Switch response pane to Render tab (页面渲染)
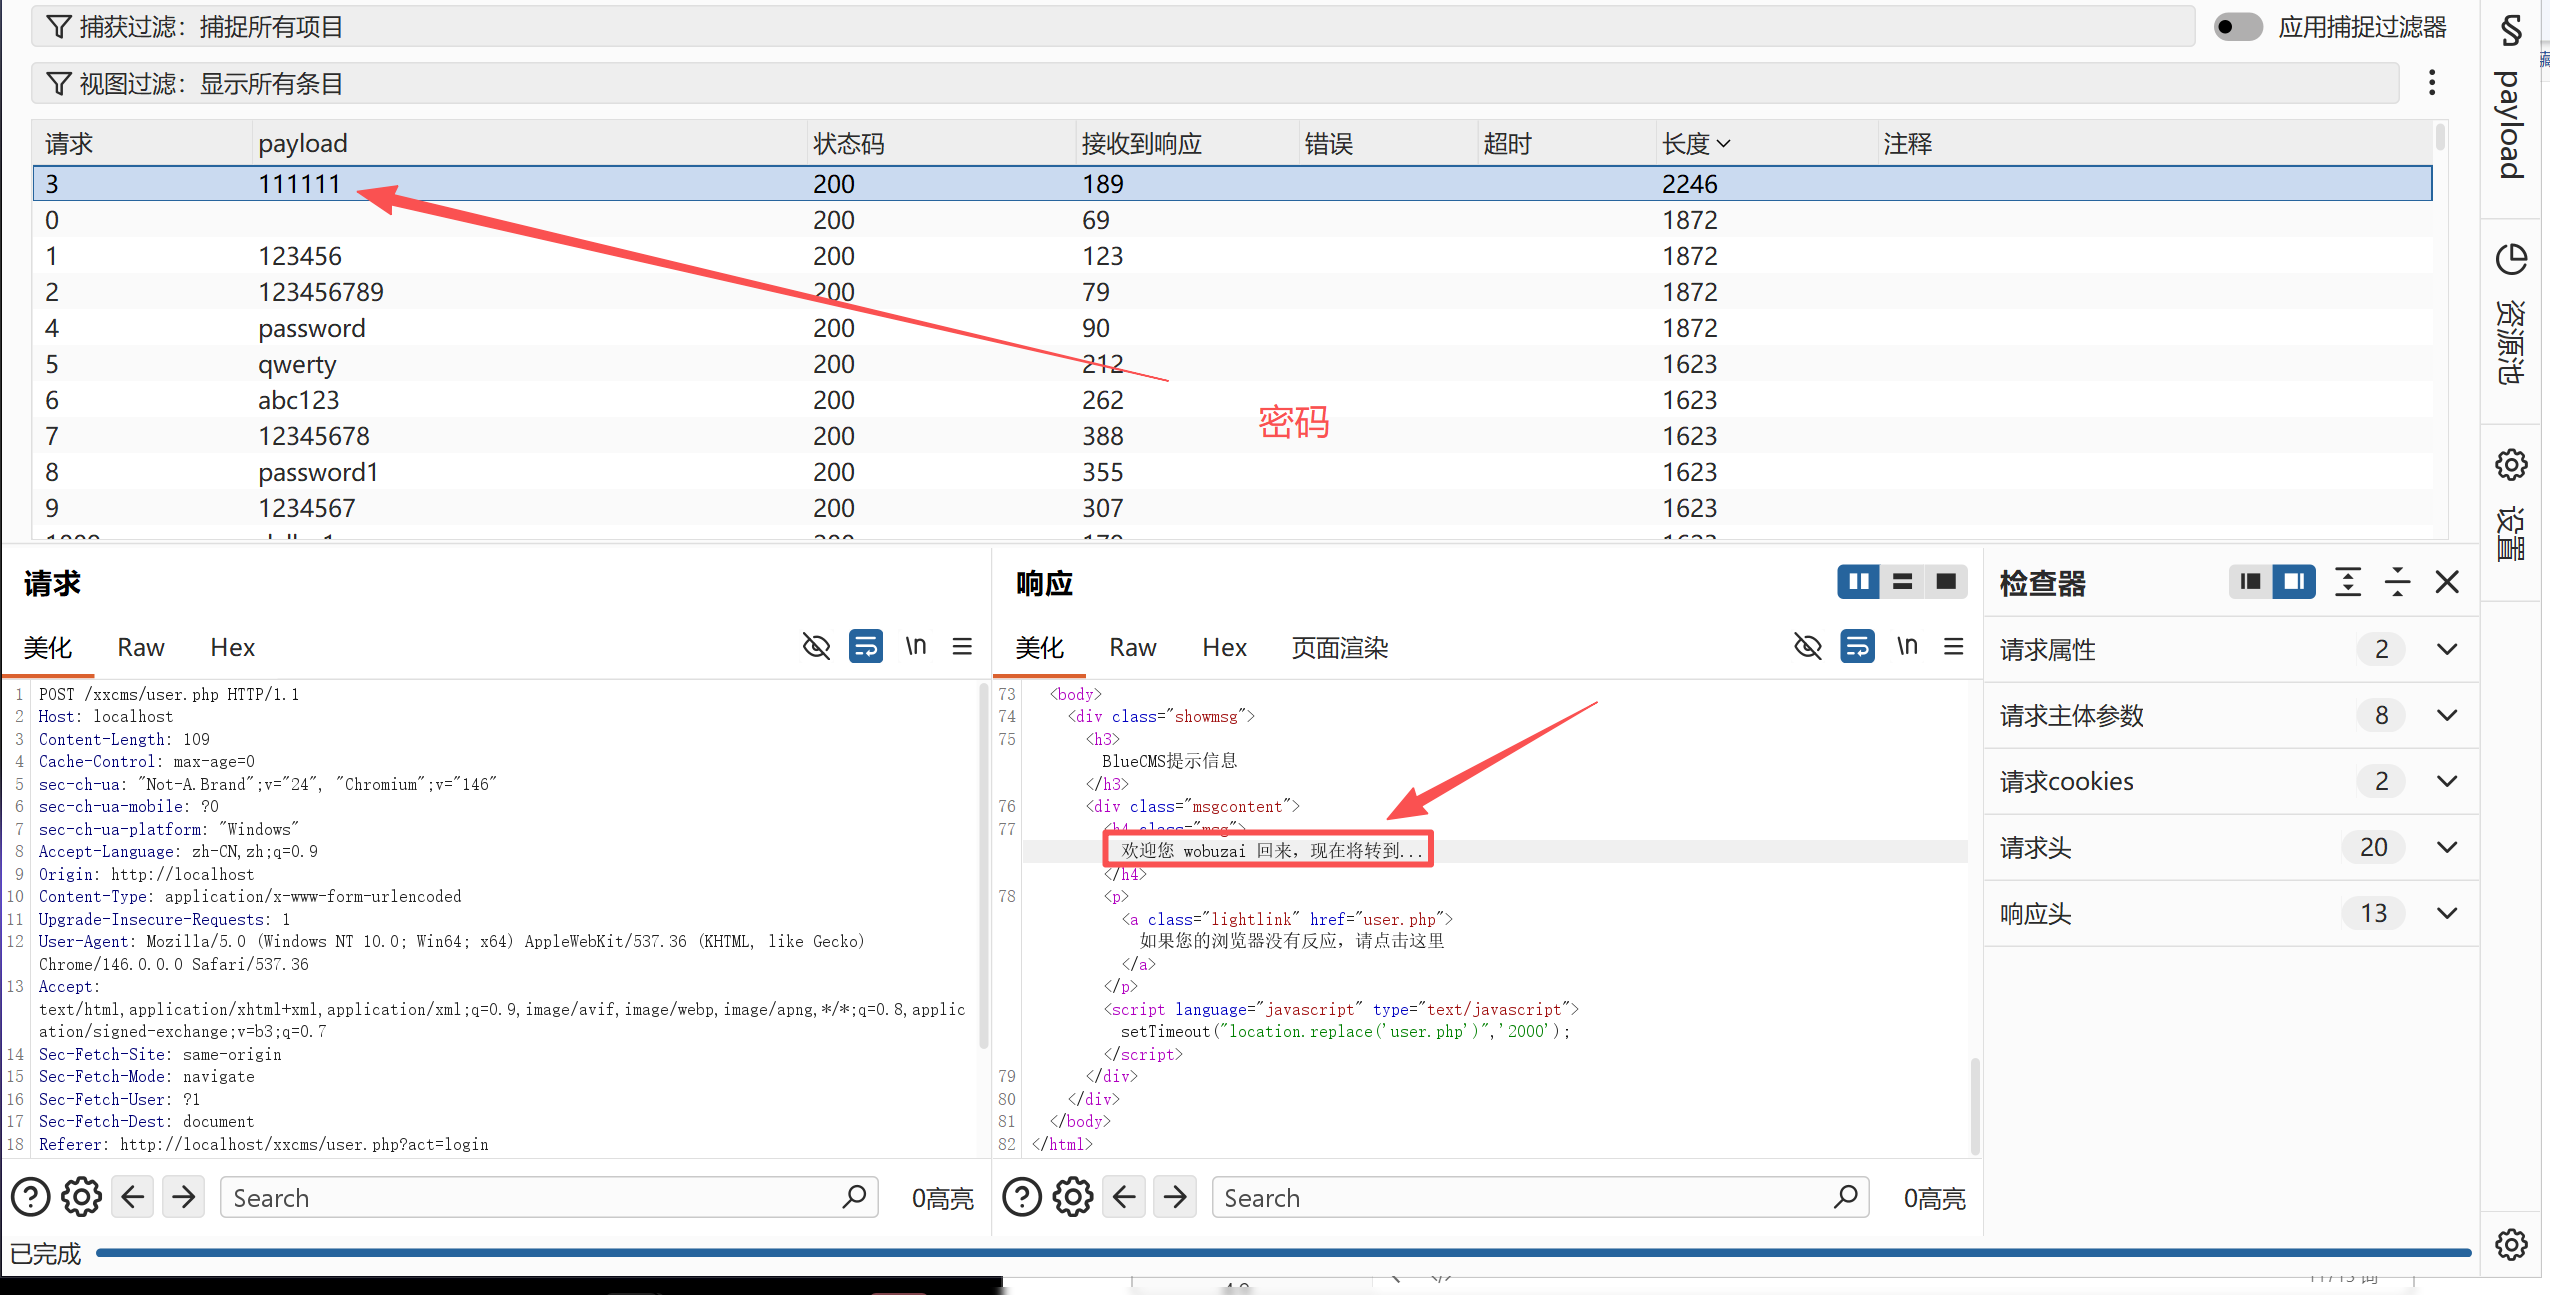This screenshot has width=2550, height=1295. tap(1339, 648)
